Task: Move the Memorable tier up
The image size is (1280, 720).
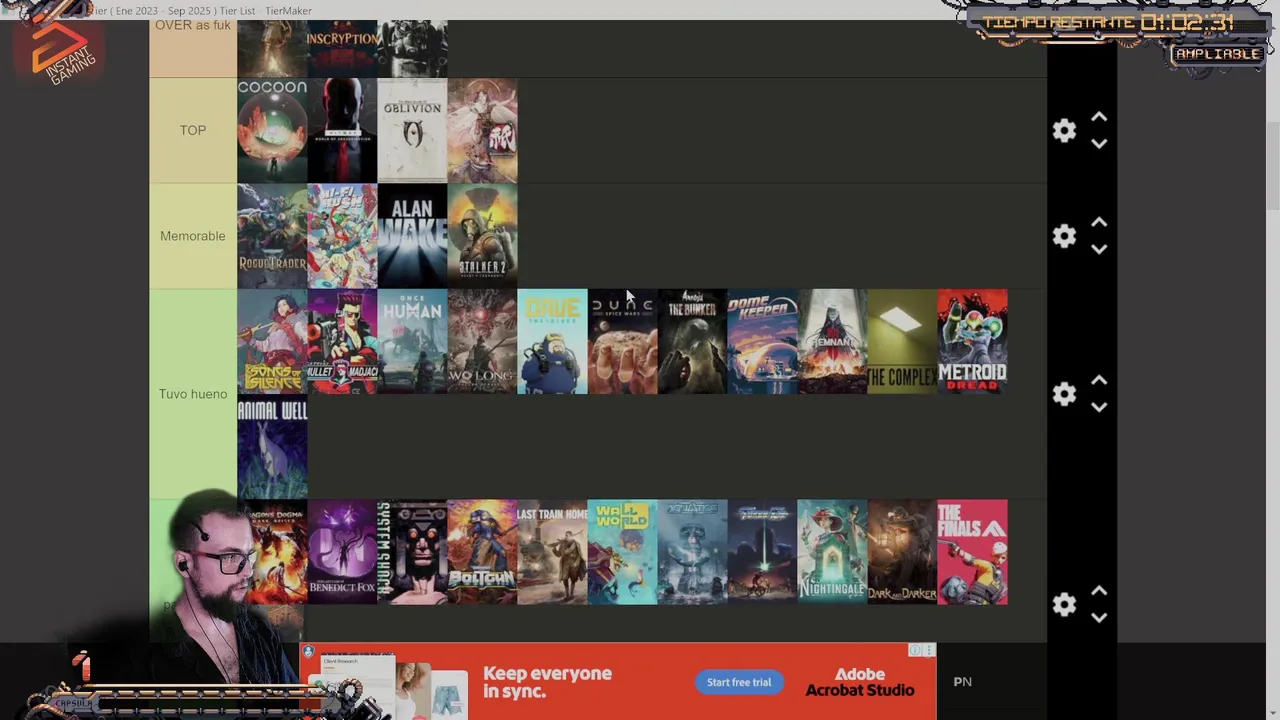Action: tap(1099, 223)
